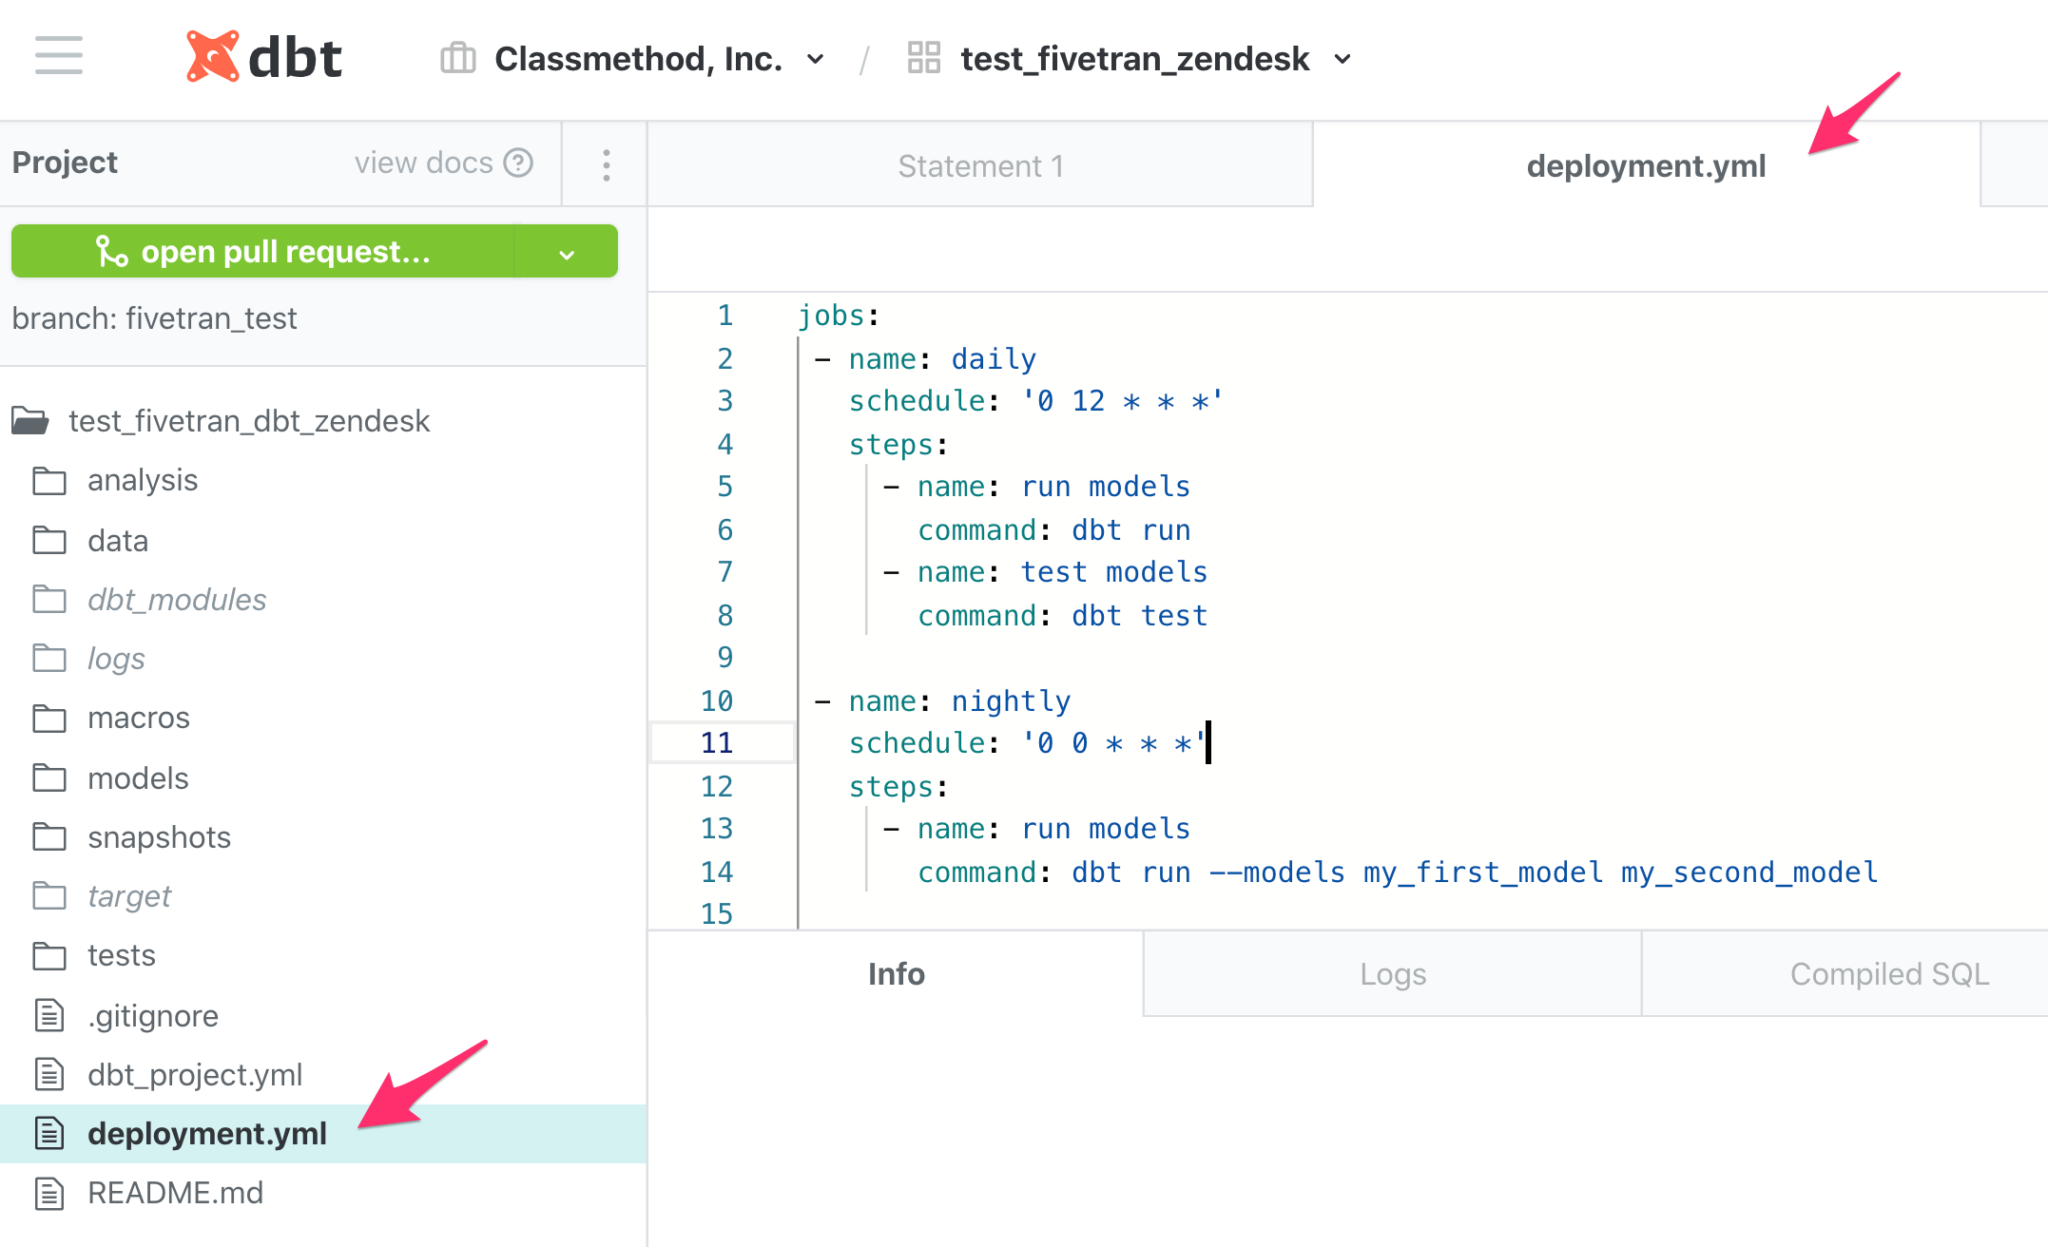The image size is (2048, 1247).
Task: Open the Compiled SQL tab
Action: point(1888,974)
